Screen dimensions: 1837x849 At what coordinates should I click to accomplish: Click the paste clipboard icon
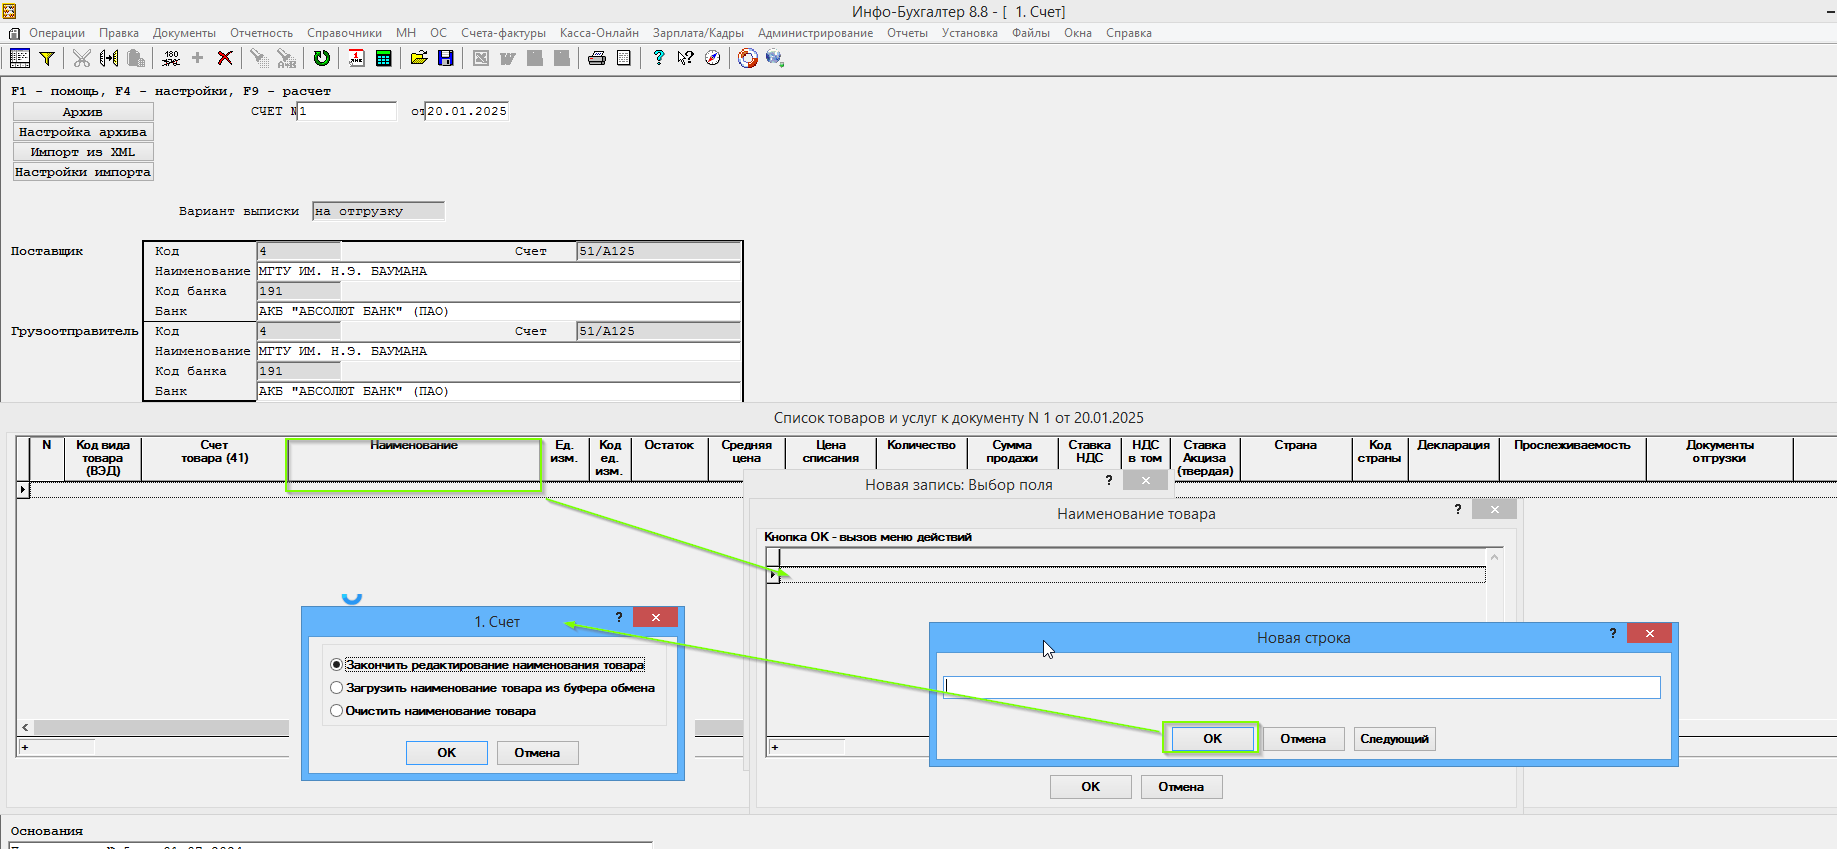coord(136,58)
